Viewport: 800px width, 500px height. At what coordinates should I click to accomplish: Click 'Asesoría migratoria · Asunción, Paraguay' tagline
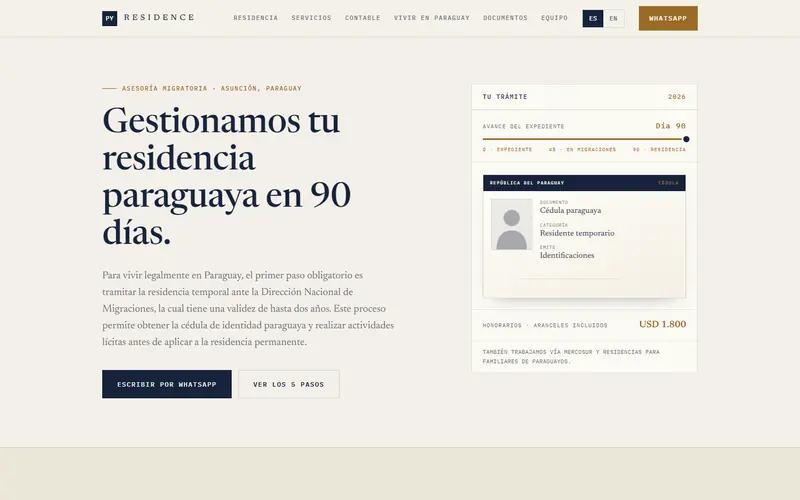coord(212,88)
